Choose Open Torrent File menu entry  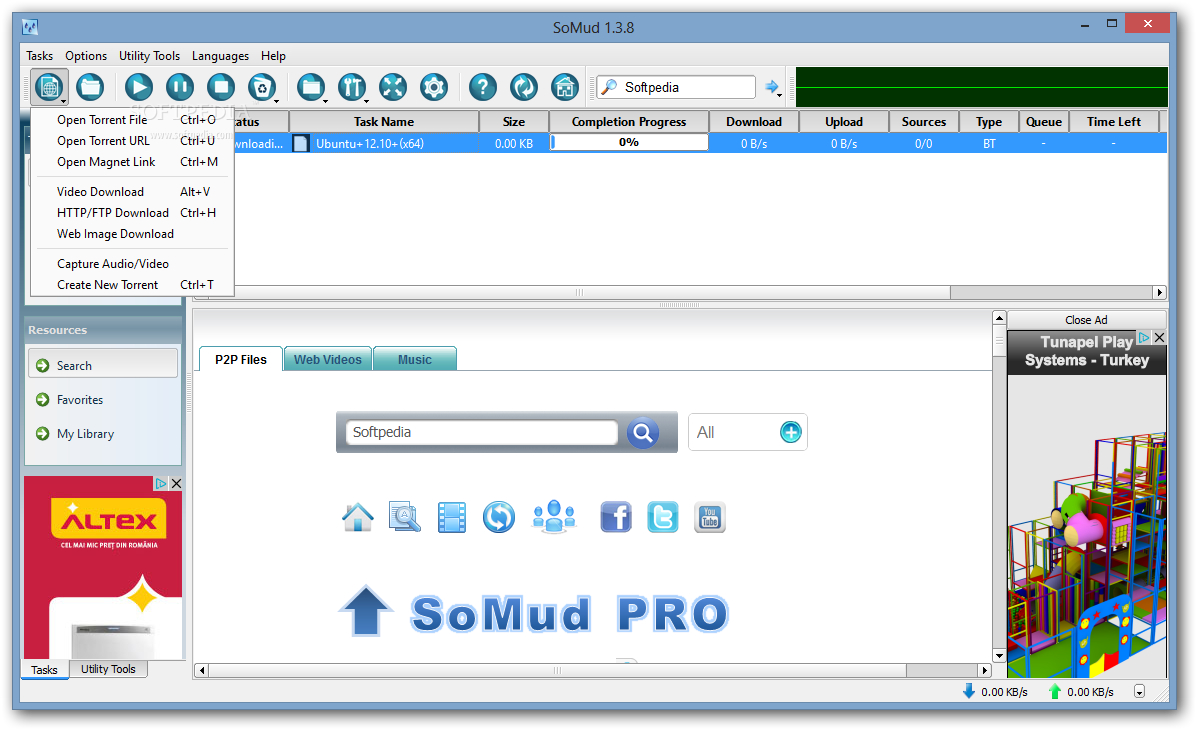pos(131,120)
